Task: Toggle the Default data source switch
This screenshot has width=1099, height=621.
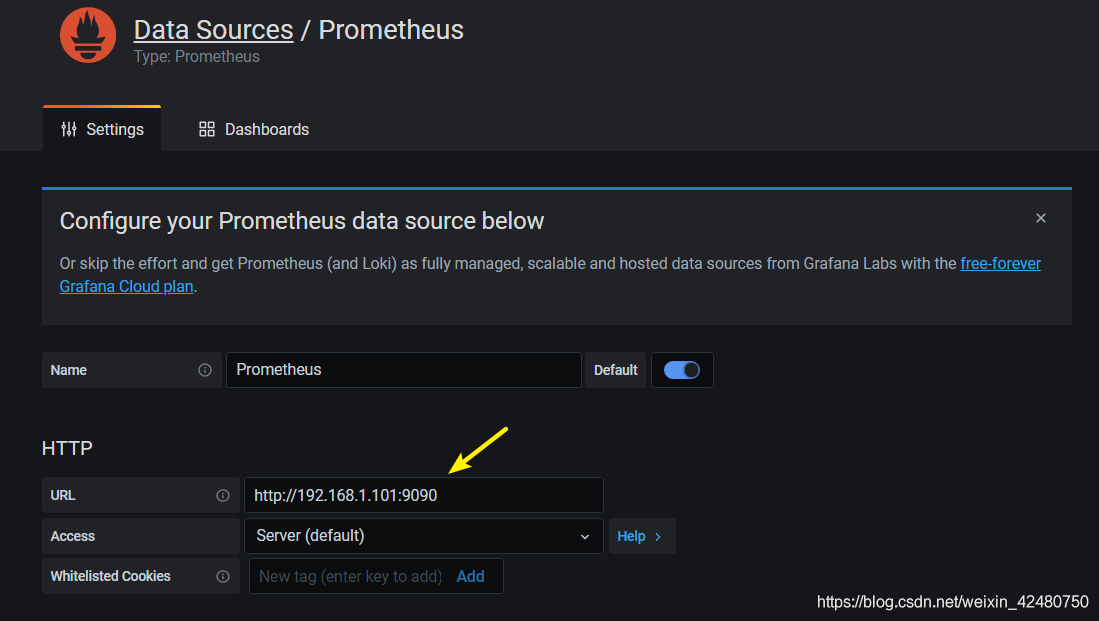Action: [x=682, y=370]
